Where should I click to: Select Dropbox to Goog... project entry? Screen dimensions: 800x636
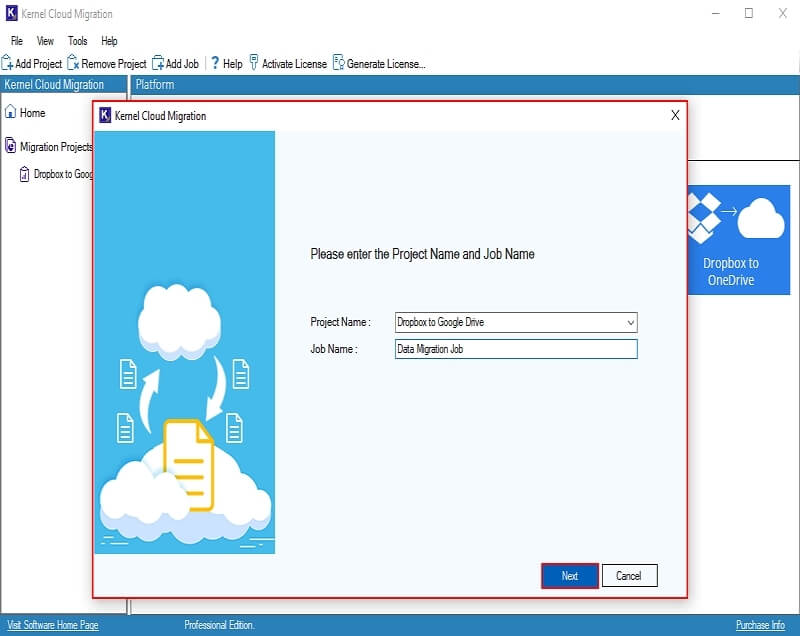point(63,174)
